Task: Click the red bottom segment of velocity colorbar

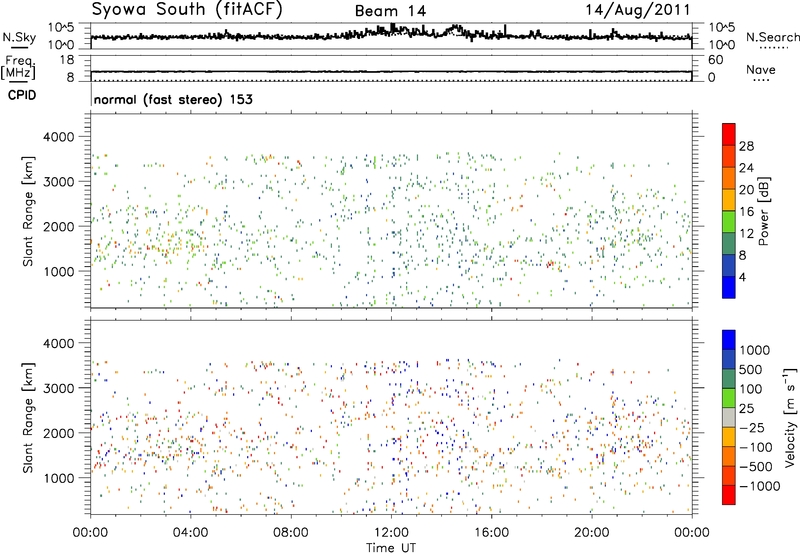Action: [729, 495]
